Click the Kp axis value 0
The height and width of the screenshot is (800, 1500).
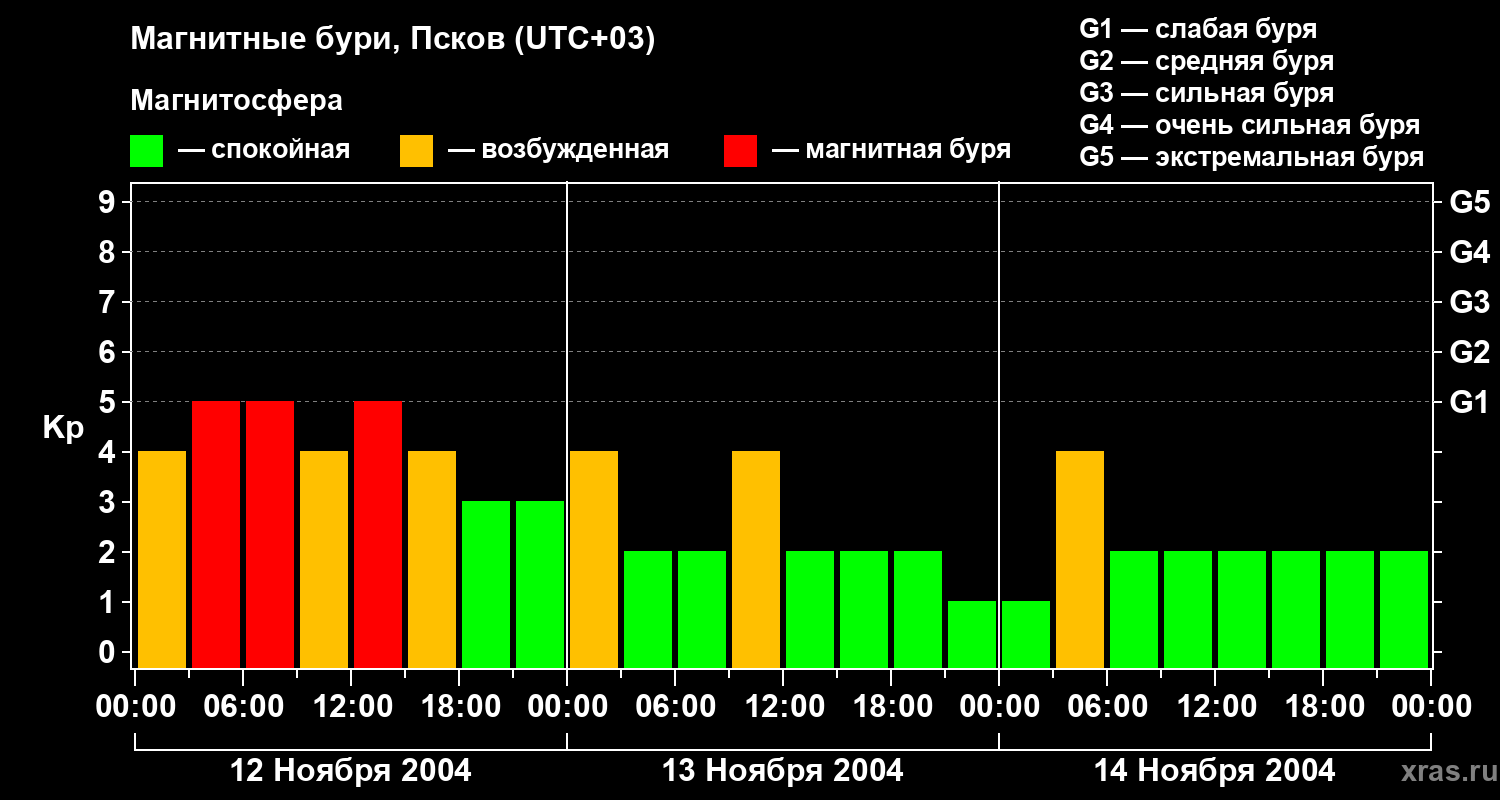pyautogui.click(x=109, y=652)
